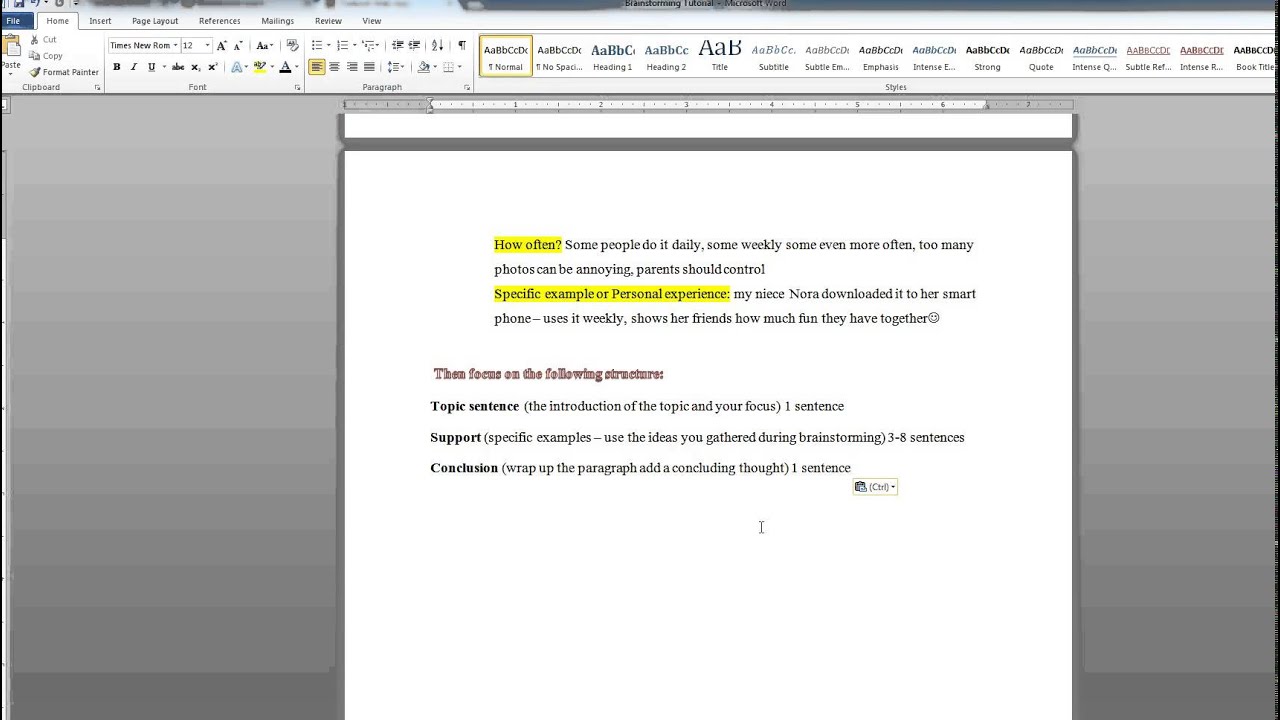
Task: Switch to the Insert tab
Action: pyautogui.click(x=100, y=21)
